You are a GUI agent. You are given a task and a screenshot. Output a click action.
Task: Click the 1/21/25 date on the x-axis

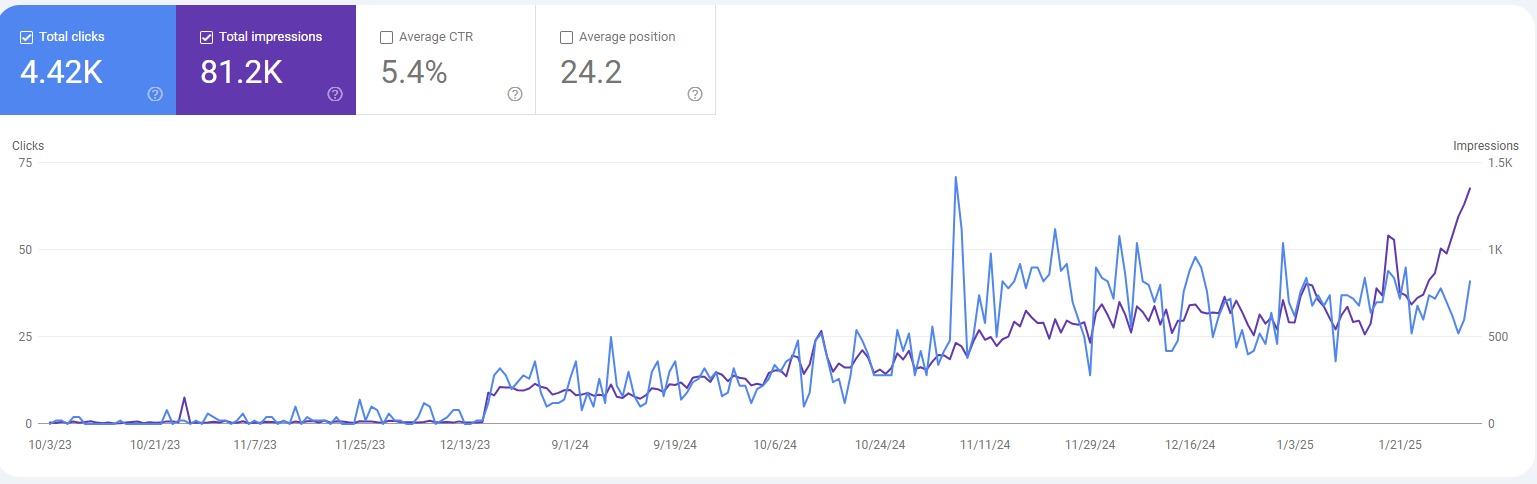tap(1400, 444)
